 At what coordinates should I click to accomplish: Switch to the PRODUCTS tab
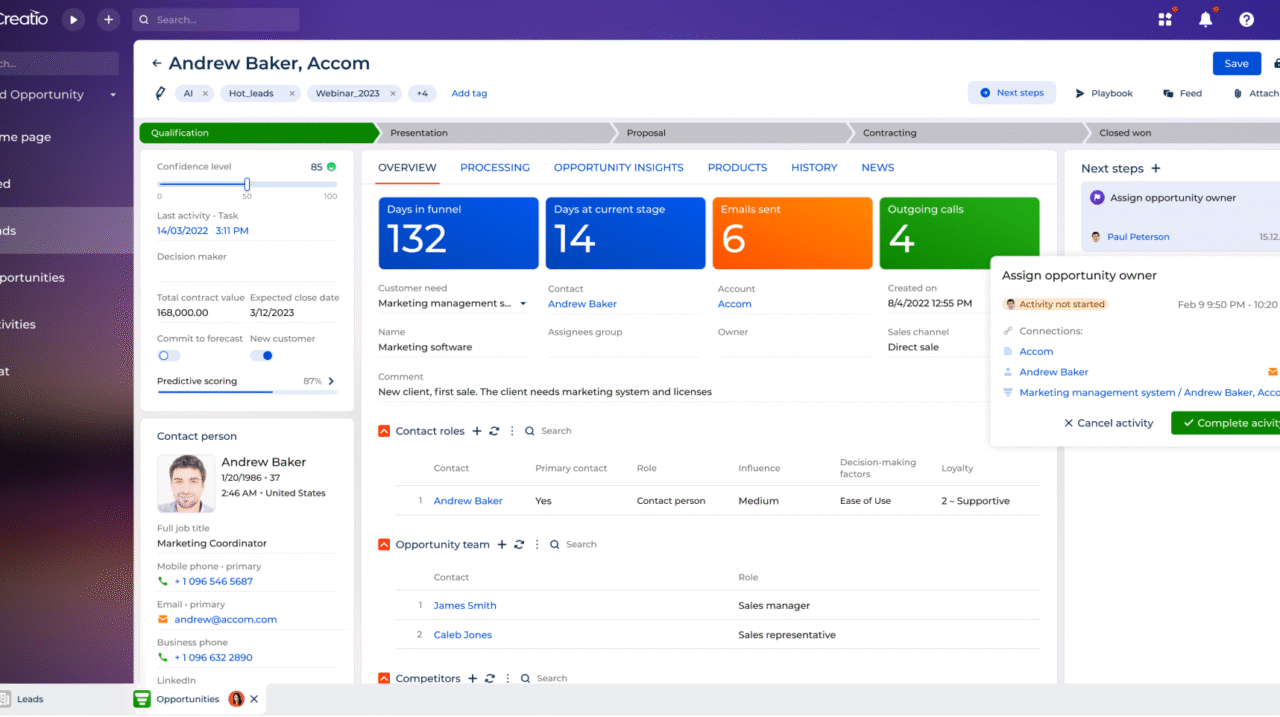tap(737, 167)
